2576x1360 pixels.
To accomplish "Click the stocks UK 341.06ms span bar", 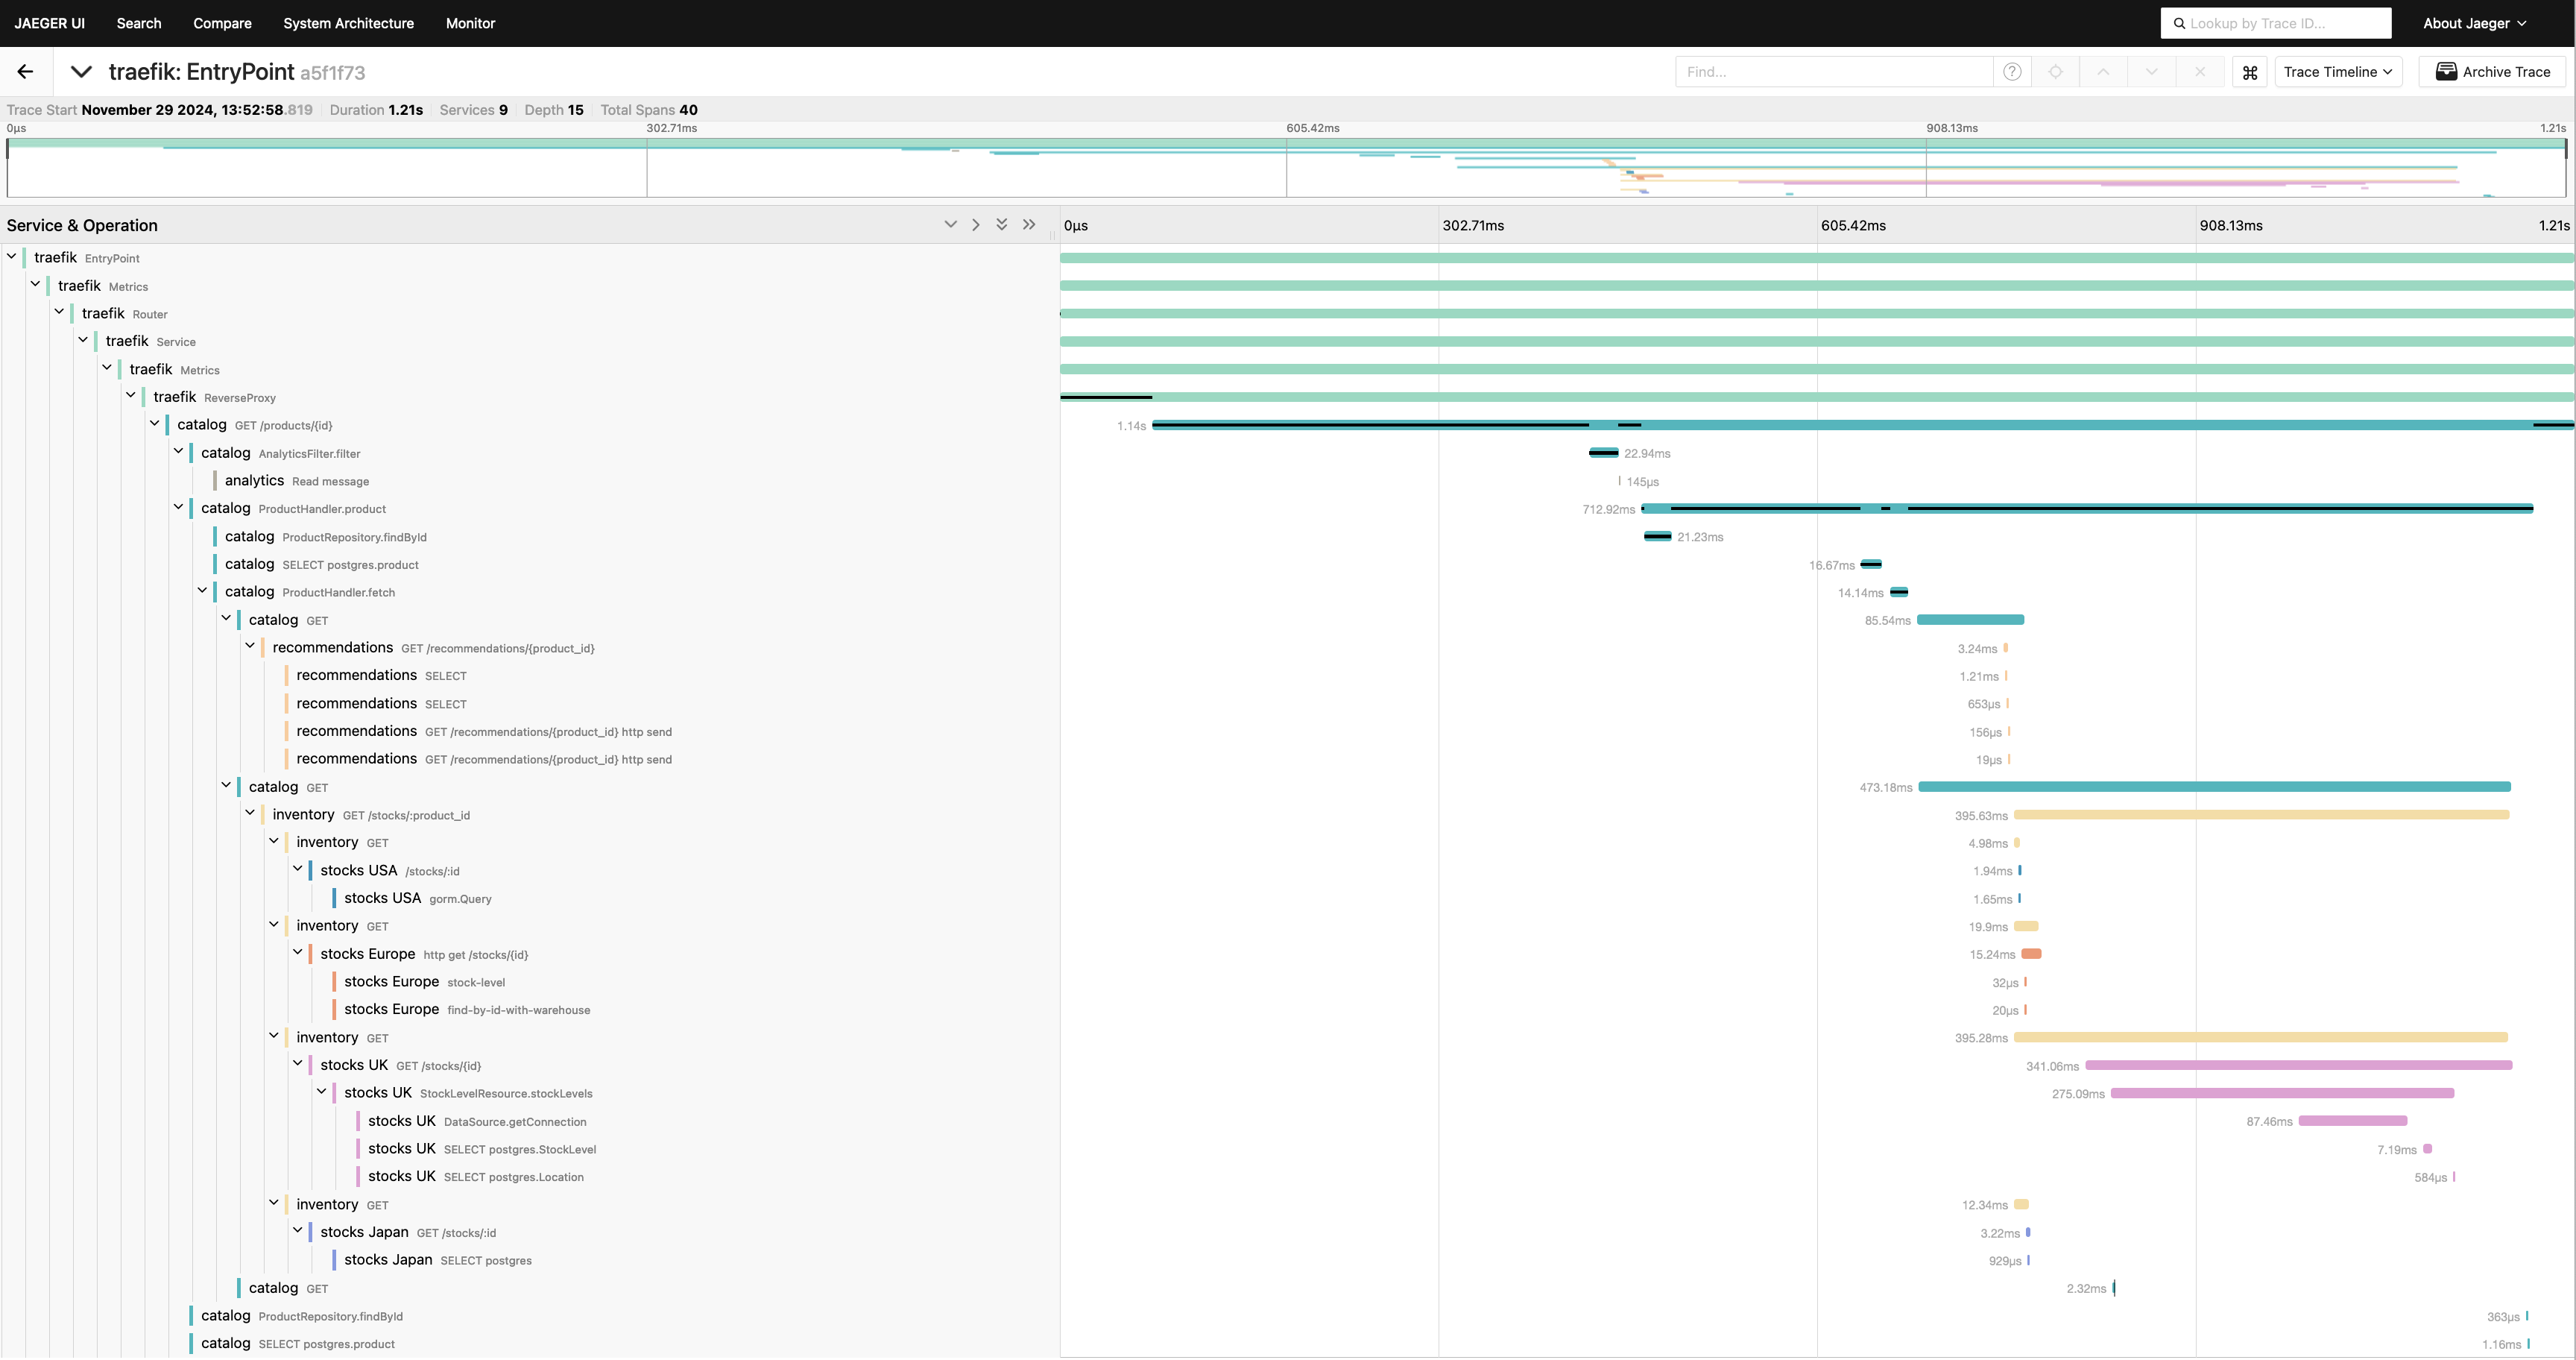I will (x=2298, y=1065).
